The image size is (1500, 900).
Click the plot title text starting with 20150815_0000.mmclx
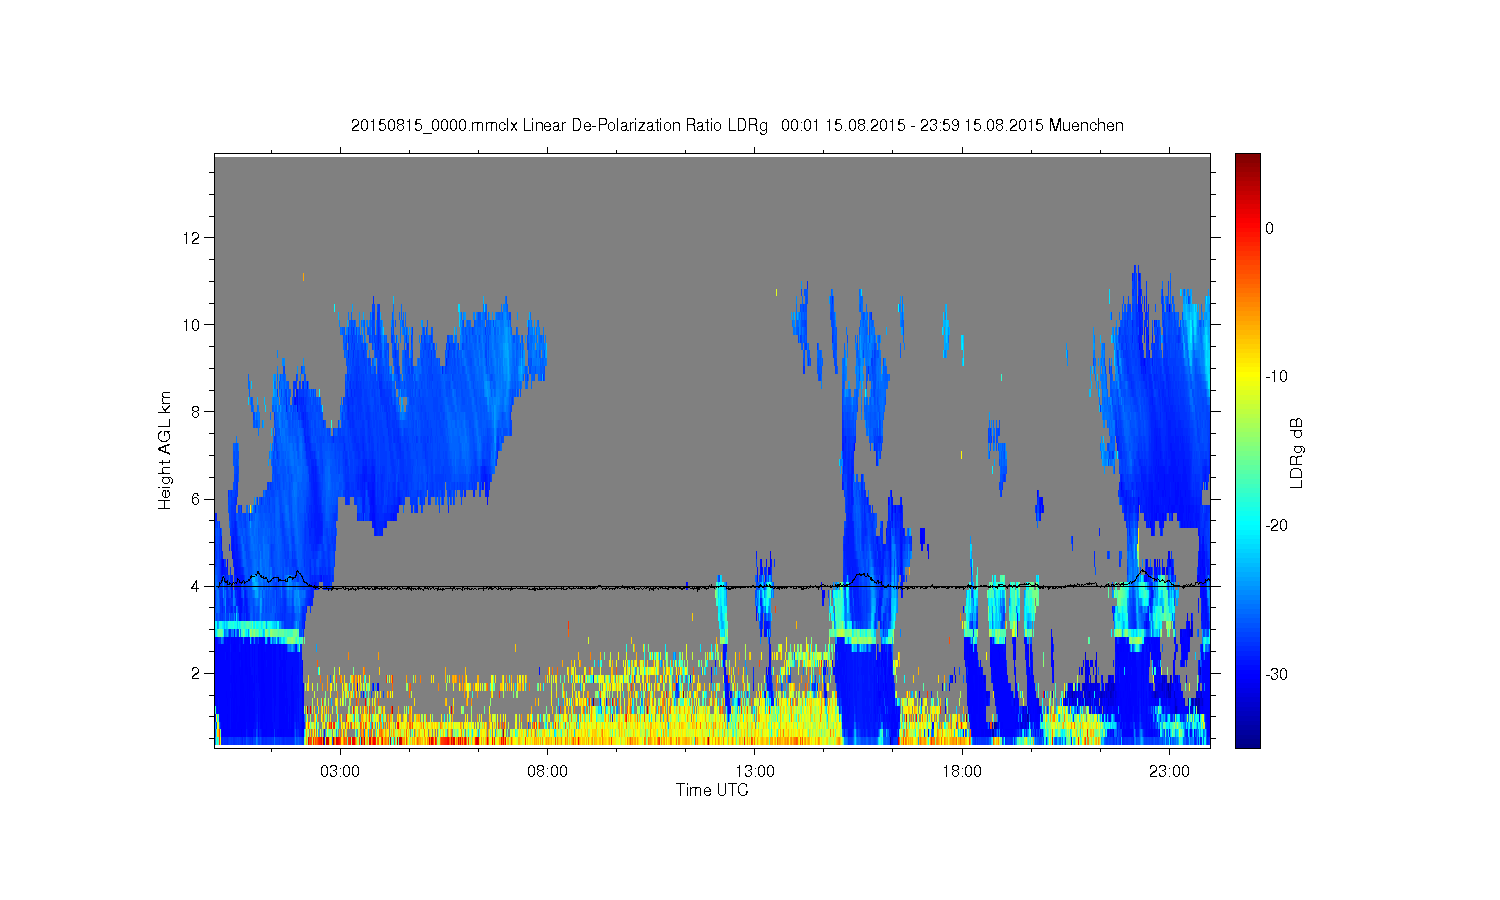coord(737,126)
